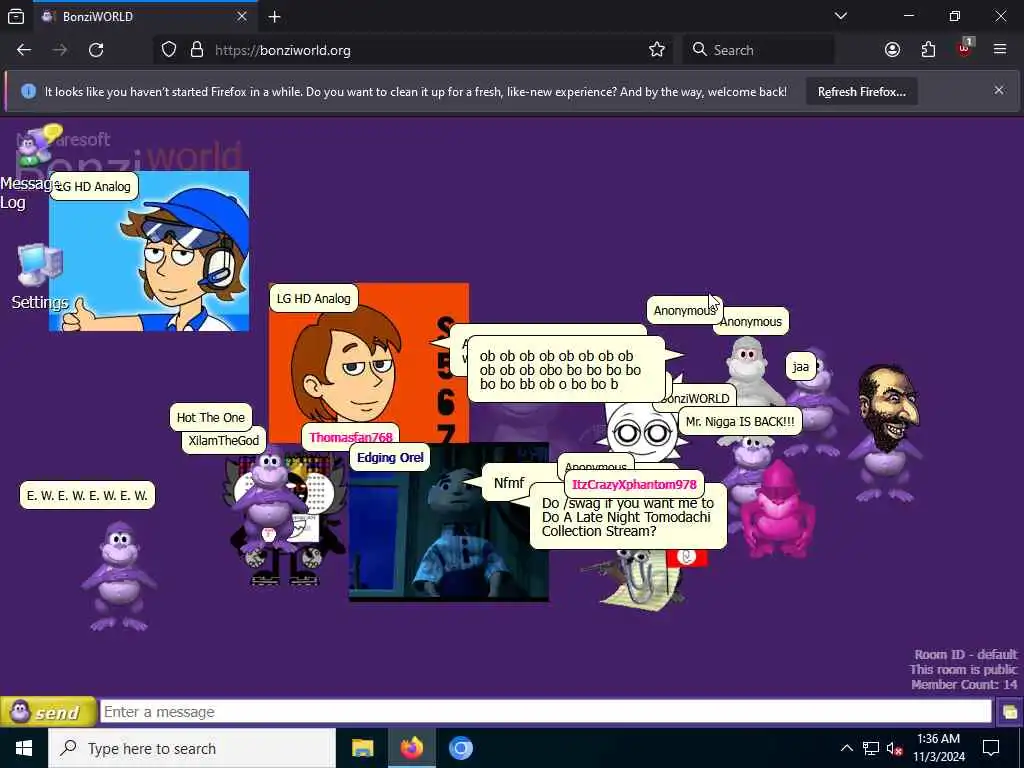Click the 1:36 AM clock
The height and width of the screenshot is (768, 1024).
[938, 739]
